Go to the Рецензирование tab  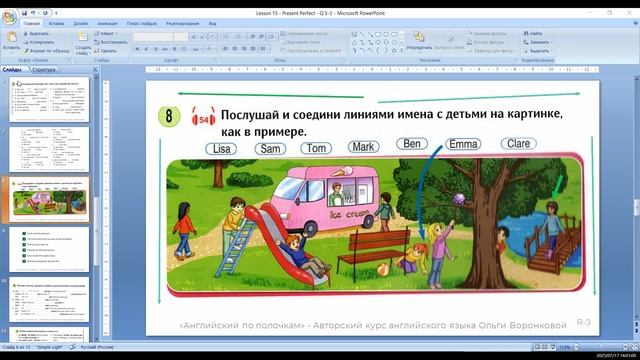182,24
